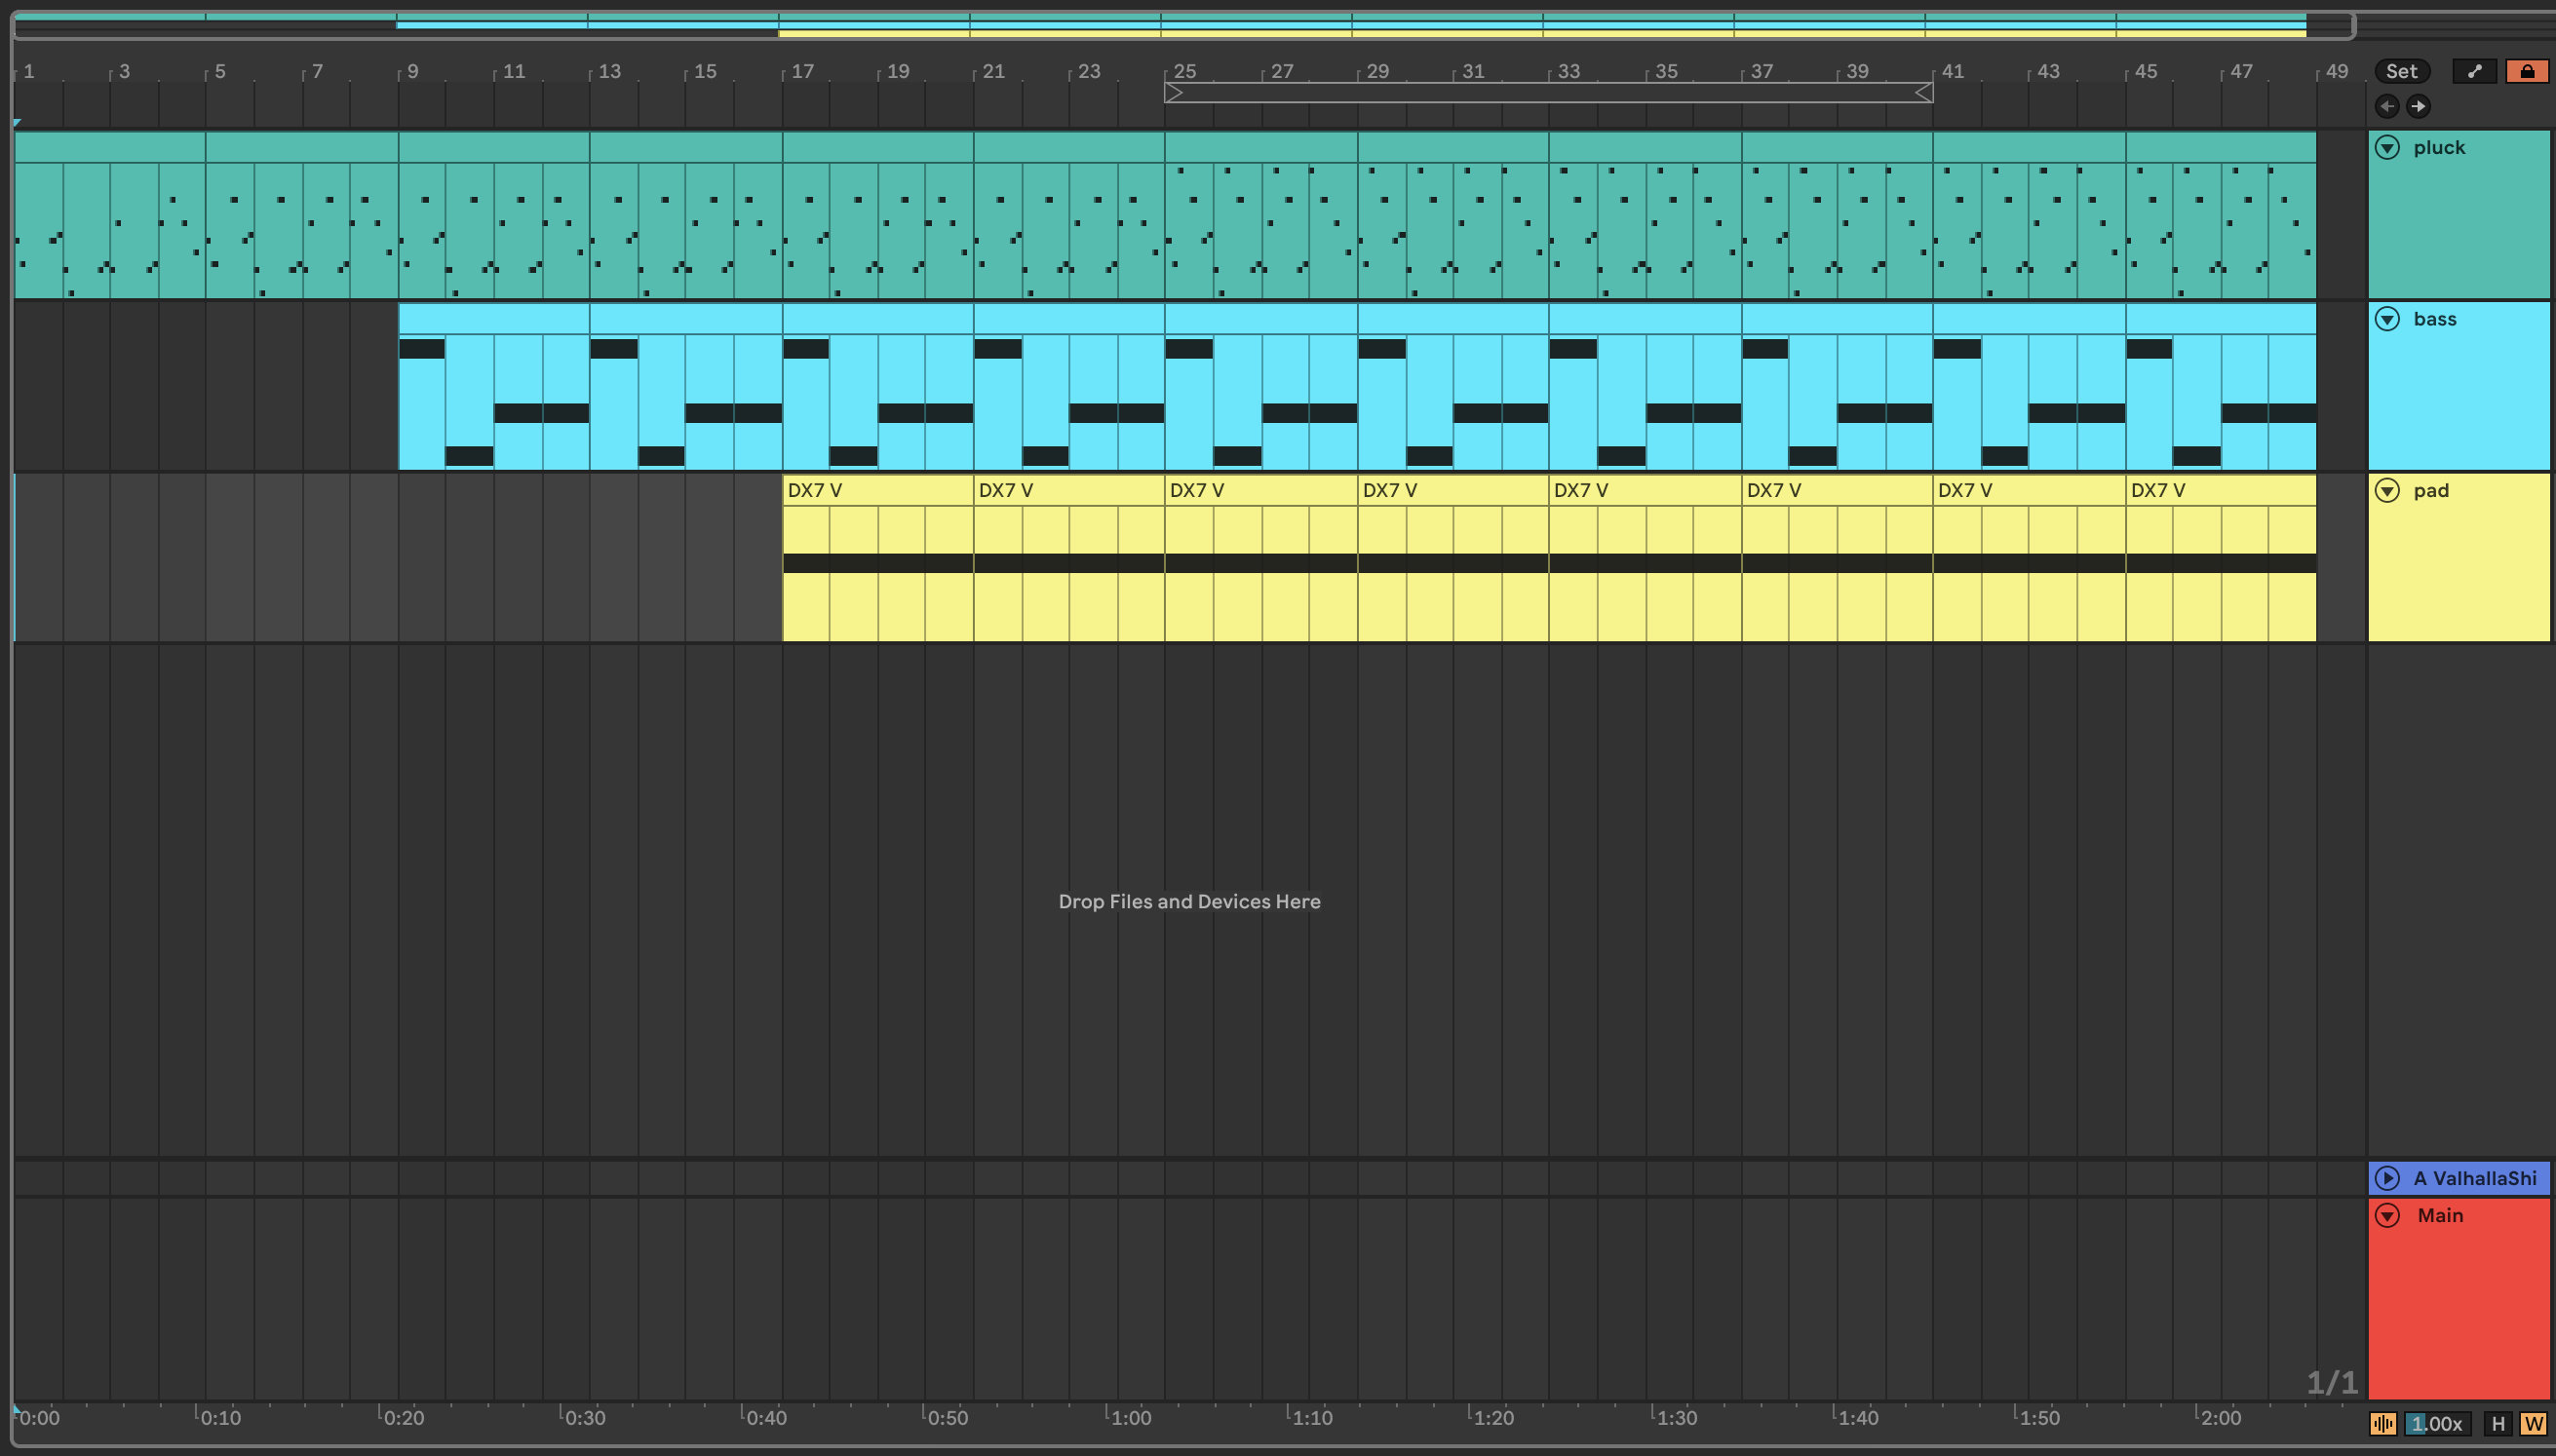Select the A ValhallaShi return track title
The height and width of the screenshot is (1456, 2556).
coord(2474,1178)
